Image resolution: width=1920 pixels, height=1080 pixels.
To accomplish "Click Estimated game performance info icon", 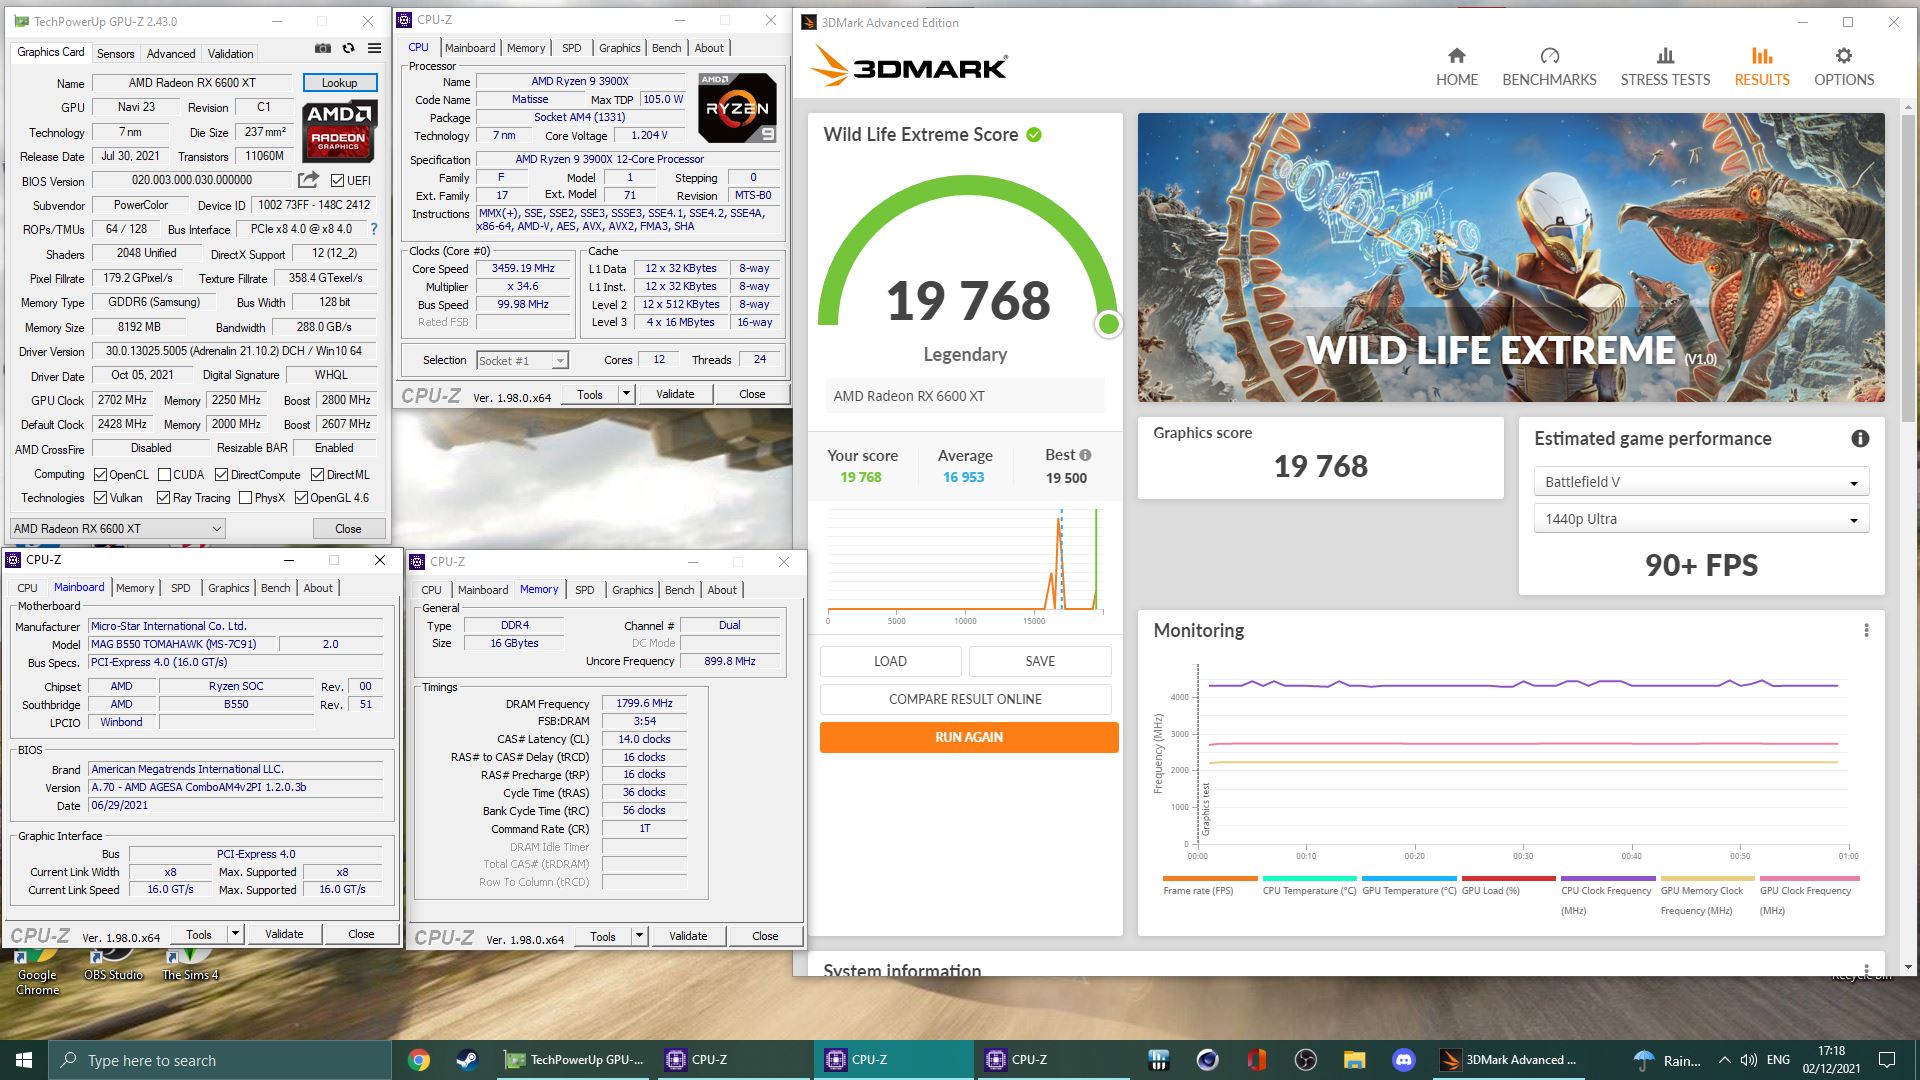I will tap(1860, 438).
